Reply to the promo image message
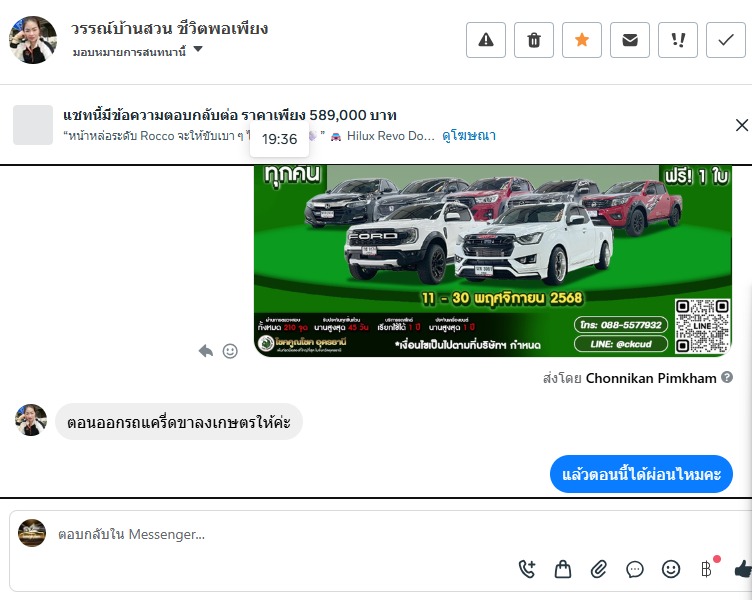 206,351
